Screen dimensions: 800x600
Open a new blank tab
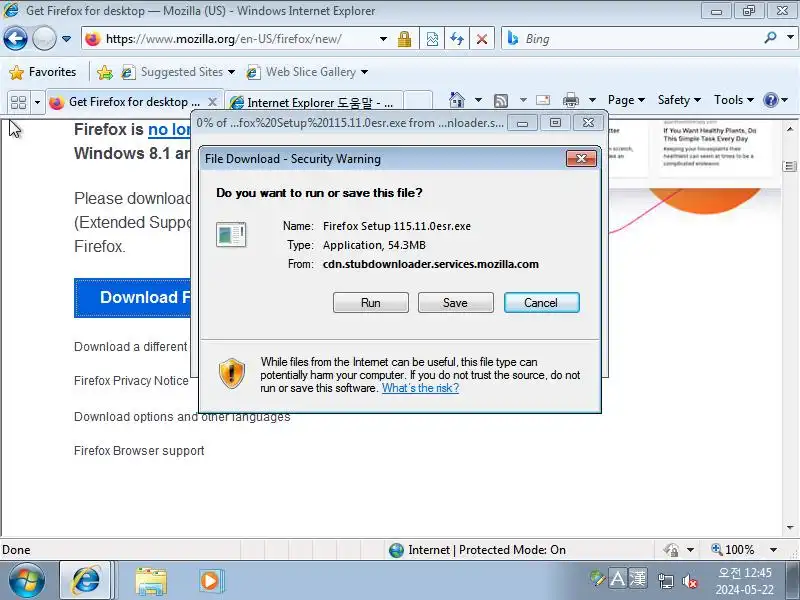pyautogui.click(x=418, y=102)
